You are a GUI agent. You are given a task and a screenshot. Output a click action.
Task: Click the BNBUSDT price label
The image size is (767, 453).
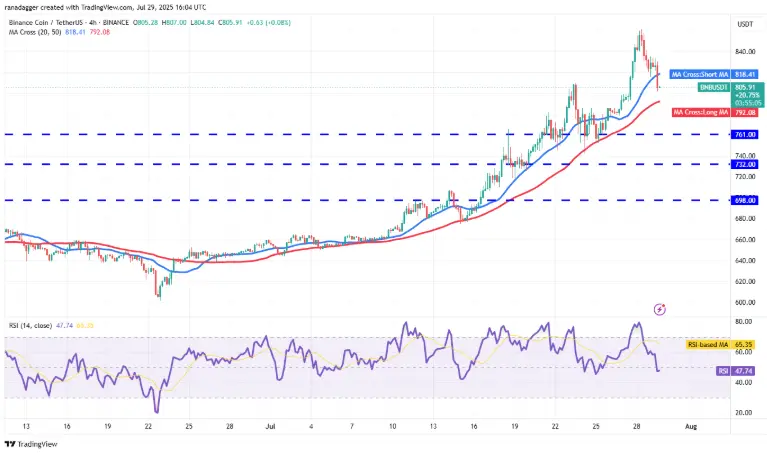point(714,87)
